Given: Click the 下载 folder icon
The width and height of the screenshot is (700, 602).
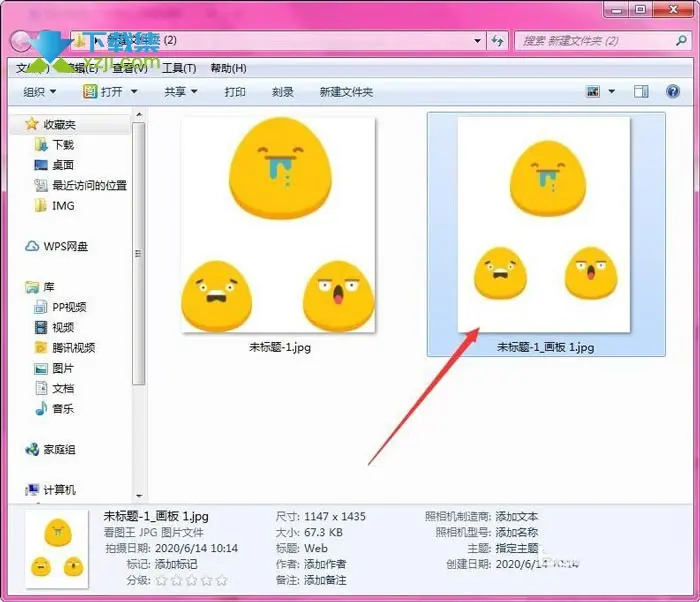Looking at the screenshot, I should point(41,145).
